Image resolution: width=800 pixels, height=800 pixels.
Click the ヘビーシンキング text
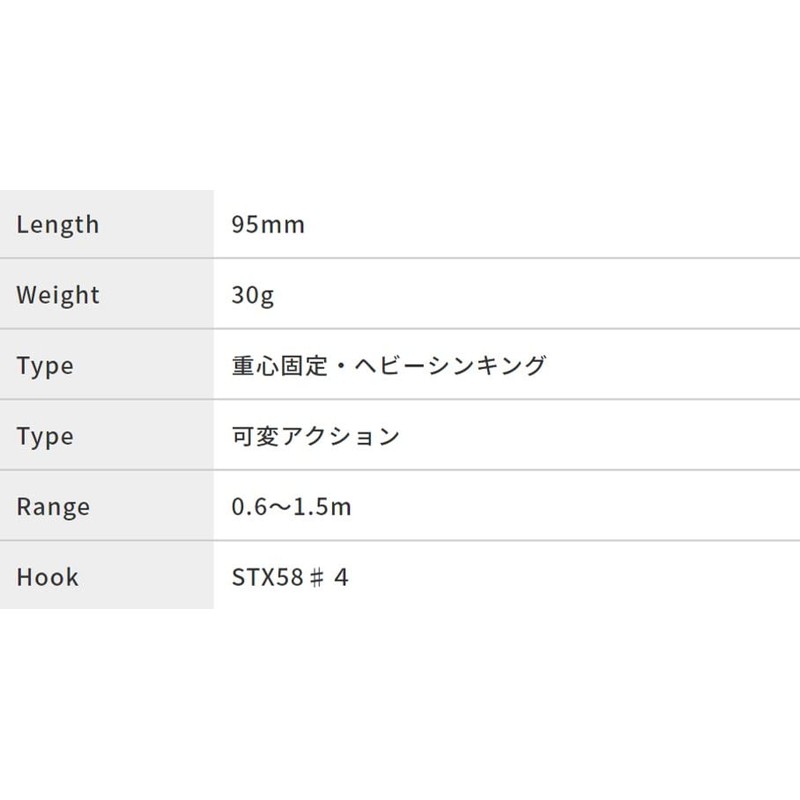tap(450, 366)
